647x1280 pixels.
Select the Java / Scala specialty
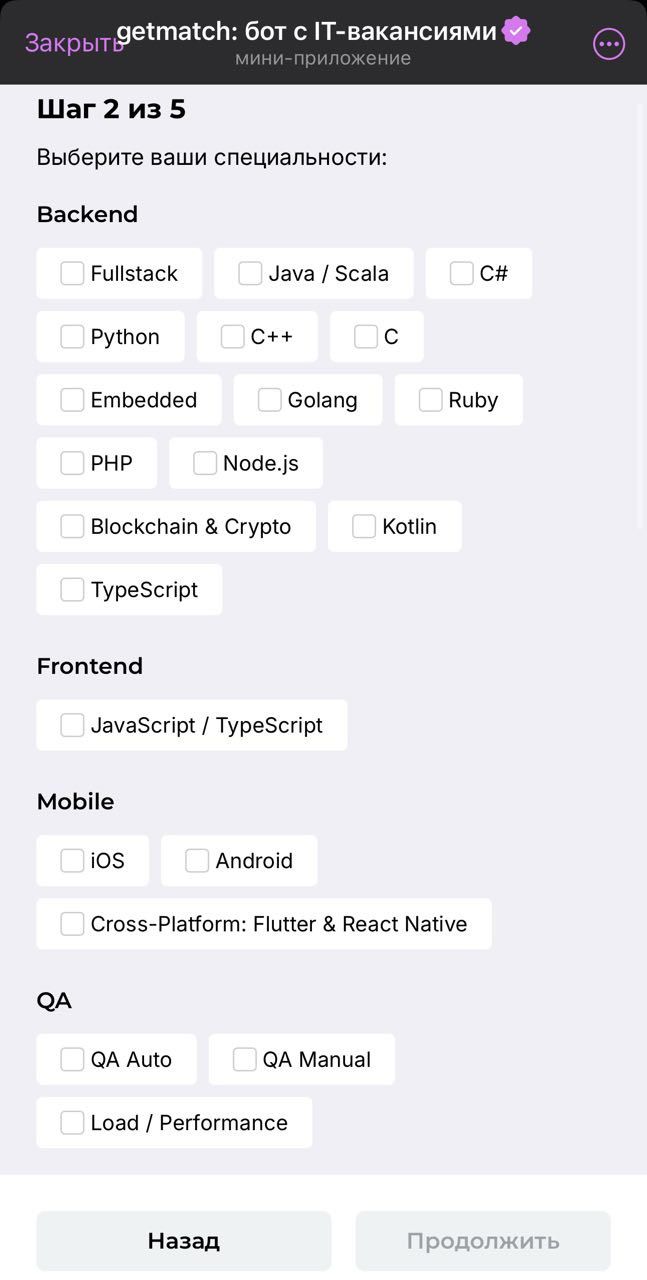(249, 272)
